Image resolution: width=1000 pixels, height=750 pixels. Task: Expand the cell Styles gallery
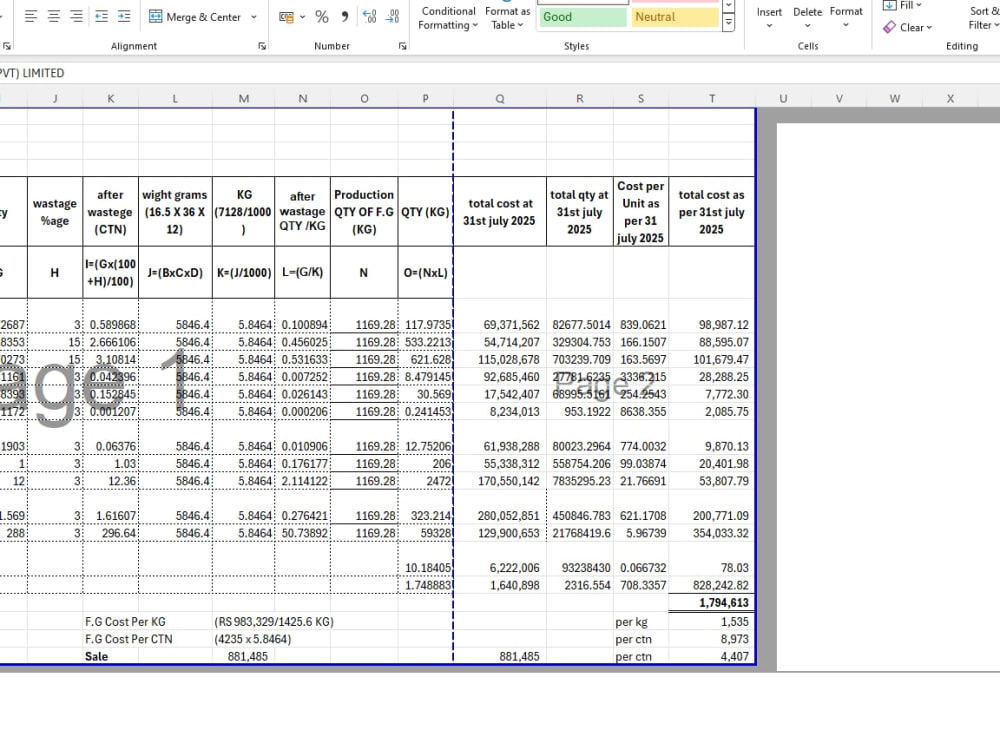(728, 24)
